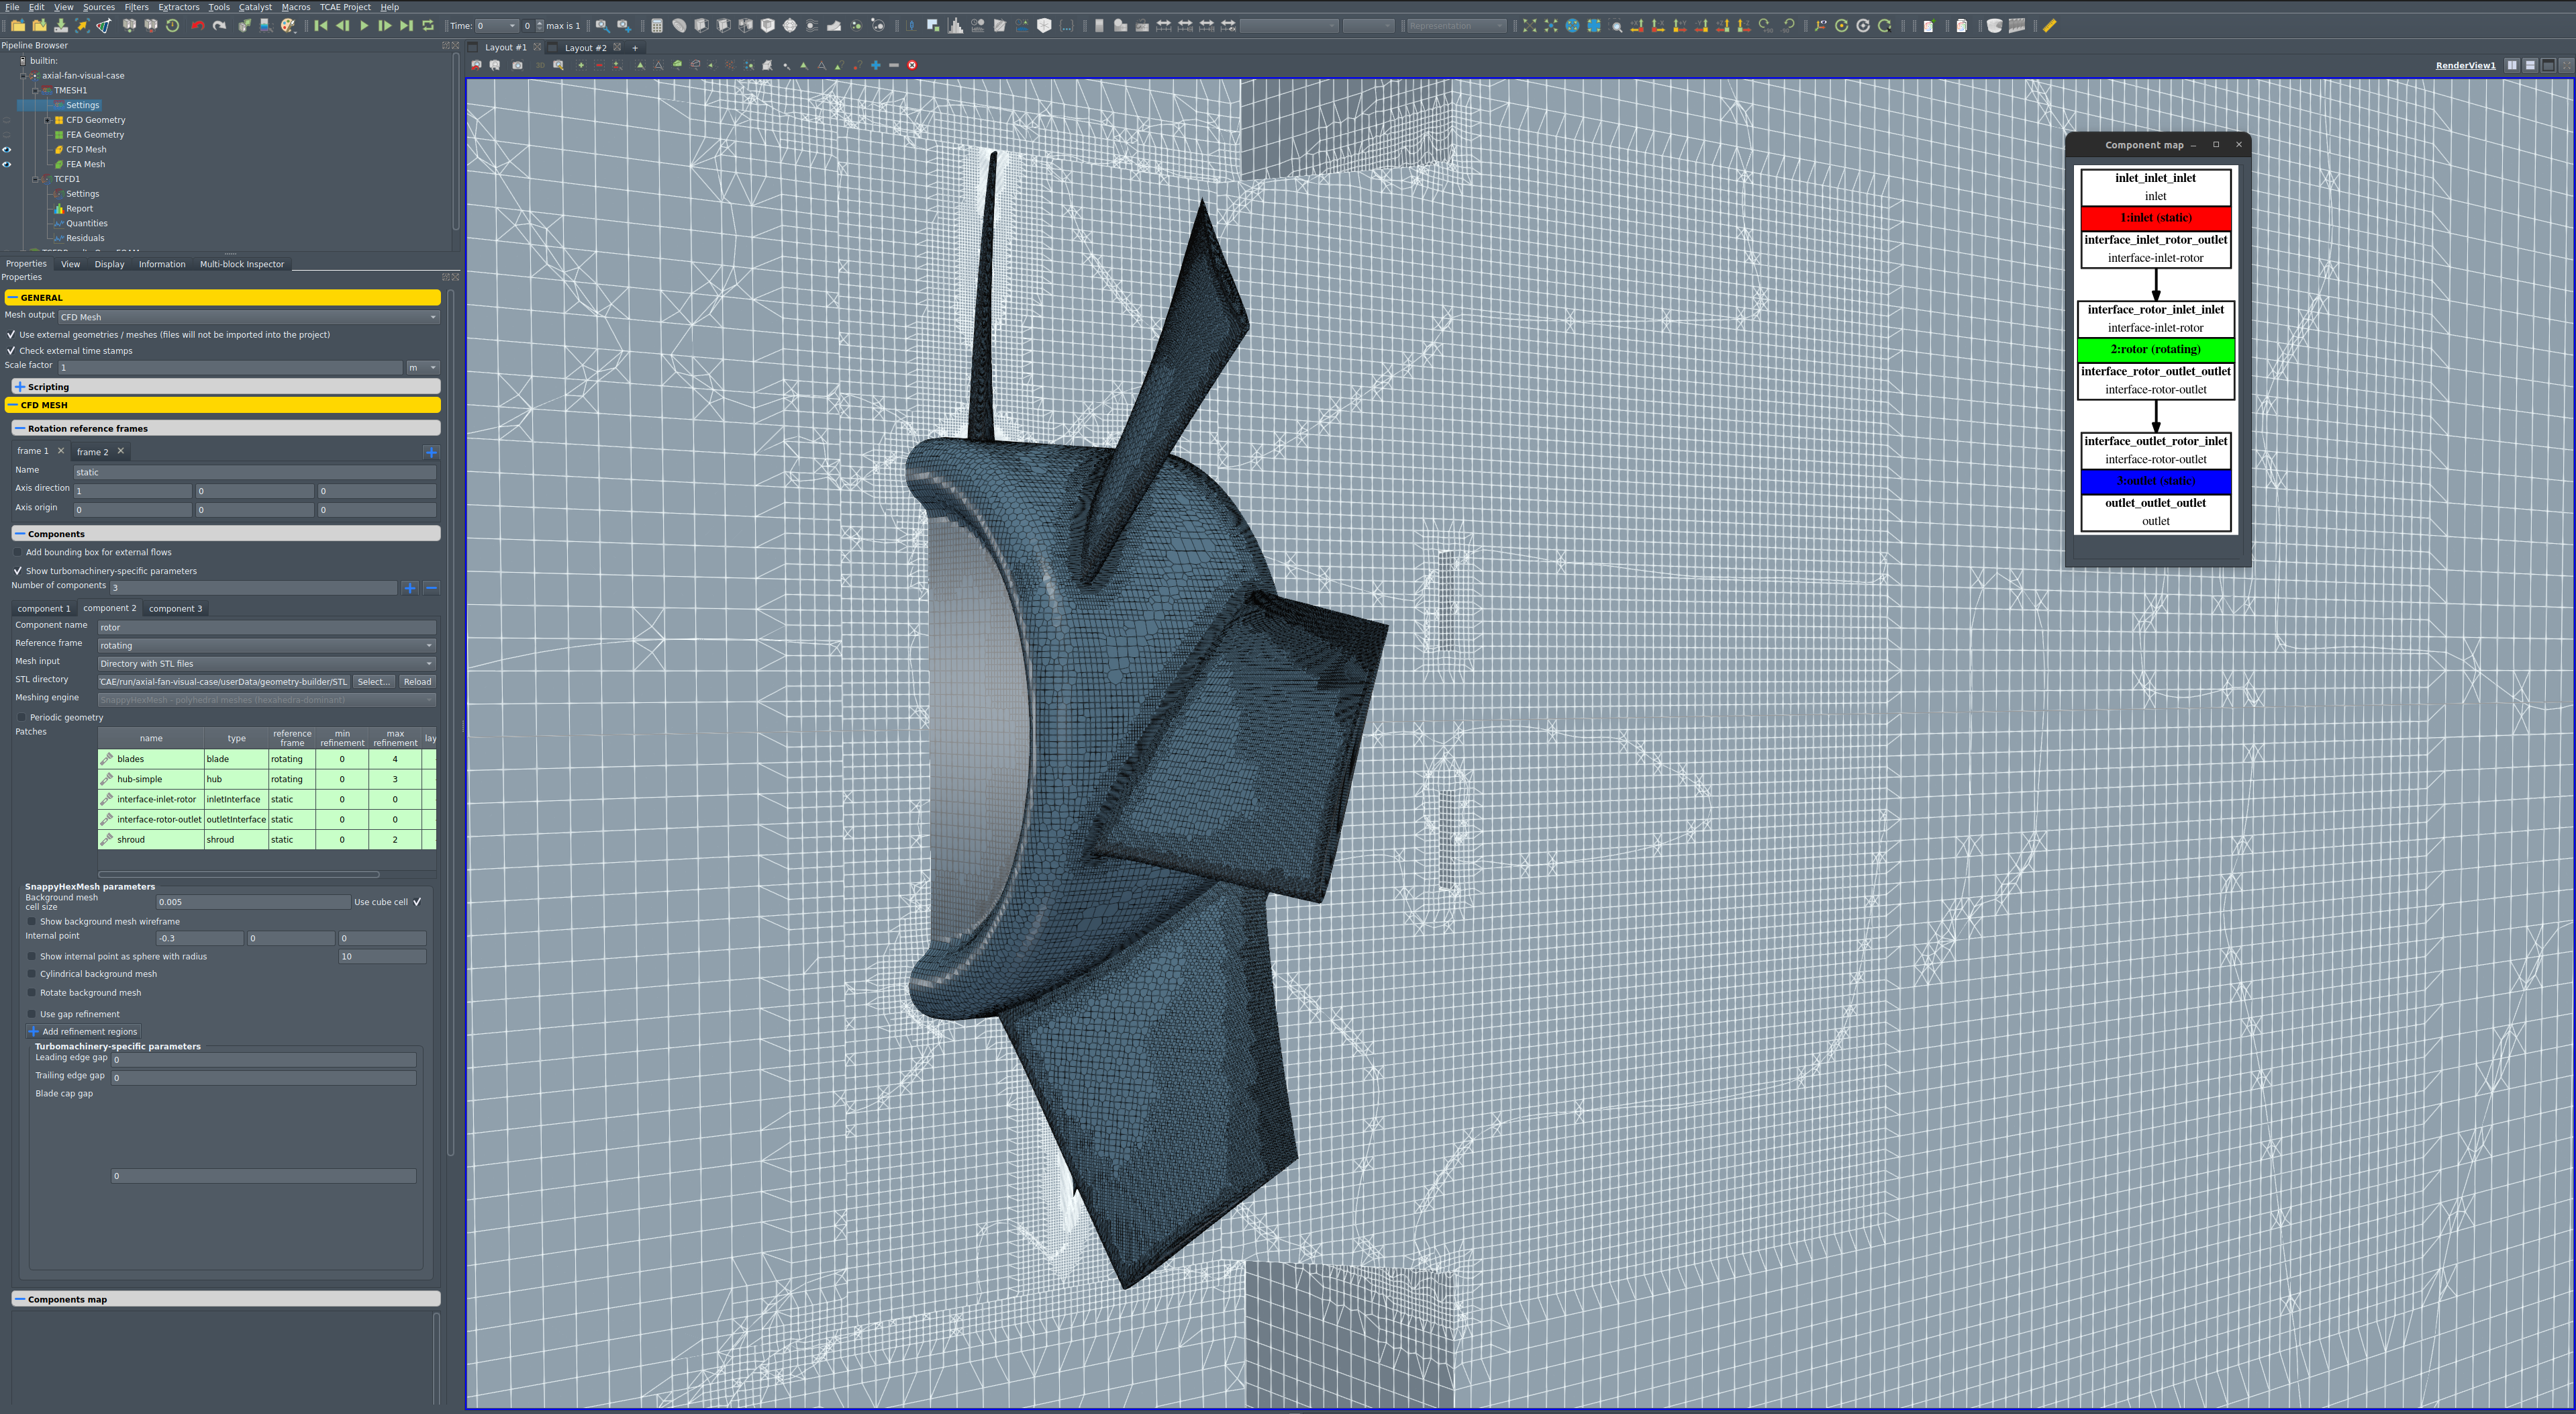This screenshot has width=2576, height=1414.
Task: Set view direction to +X
Action: pyautogui.click(x=1637, y=26)
